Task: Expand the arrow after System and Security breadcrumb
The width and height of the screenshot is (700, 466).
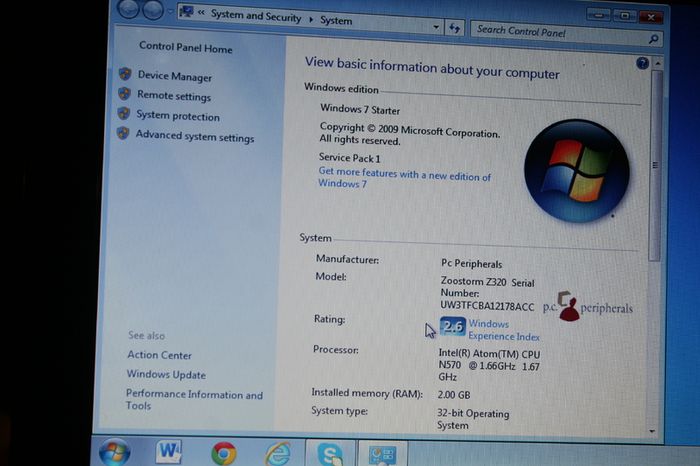Action: [311, 19]
